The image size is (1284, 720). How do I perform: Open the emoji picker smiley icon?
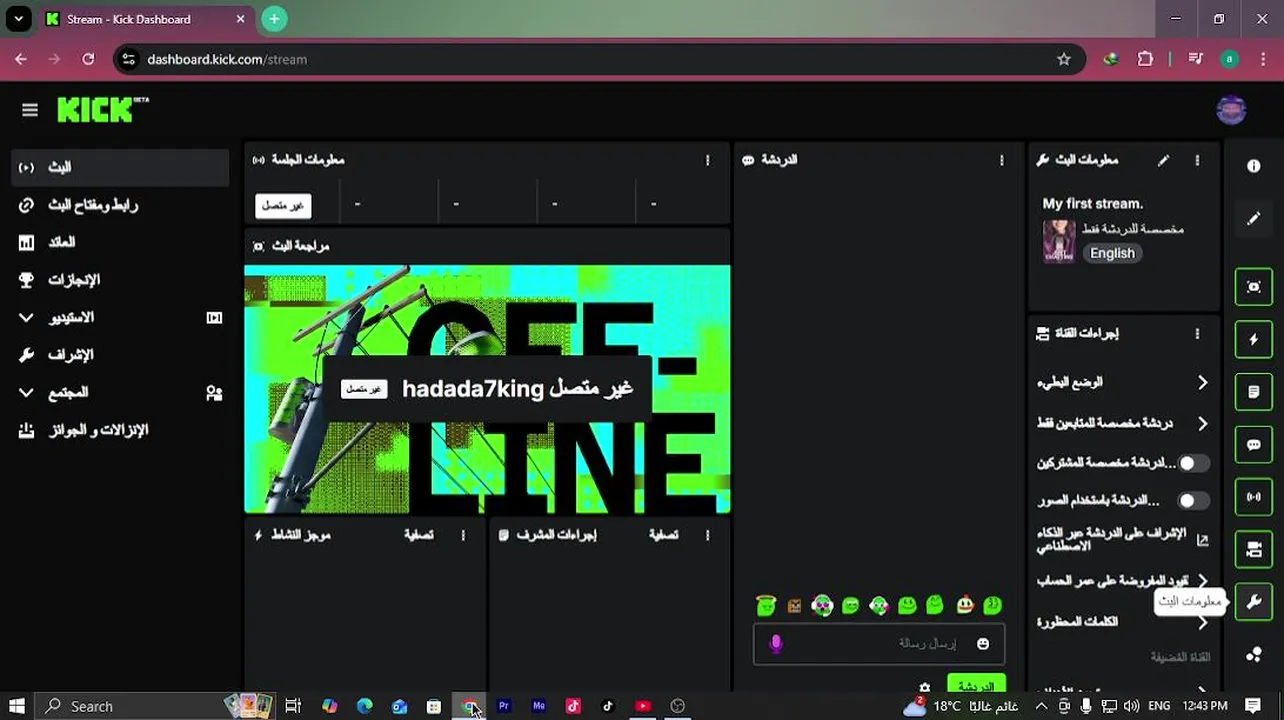point(983,644)
